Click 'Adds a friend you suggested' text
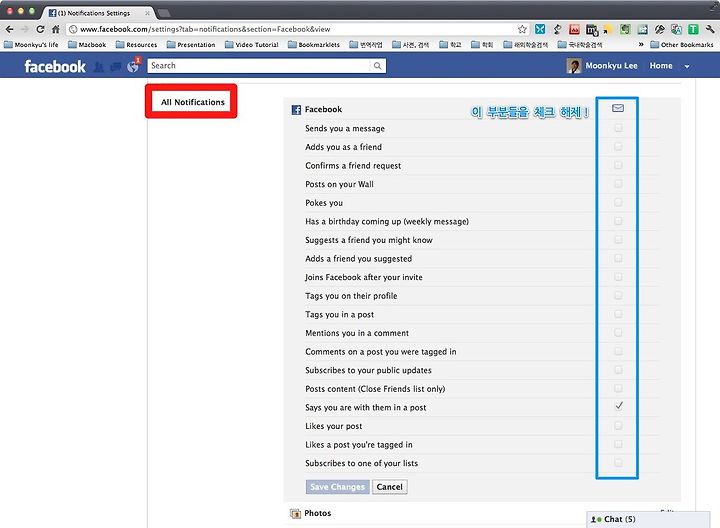The width and height of the screenshot is (720, 528). coord(359,258)
